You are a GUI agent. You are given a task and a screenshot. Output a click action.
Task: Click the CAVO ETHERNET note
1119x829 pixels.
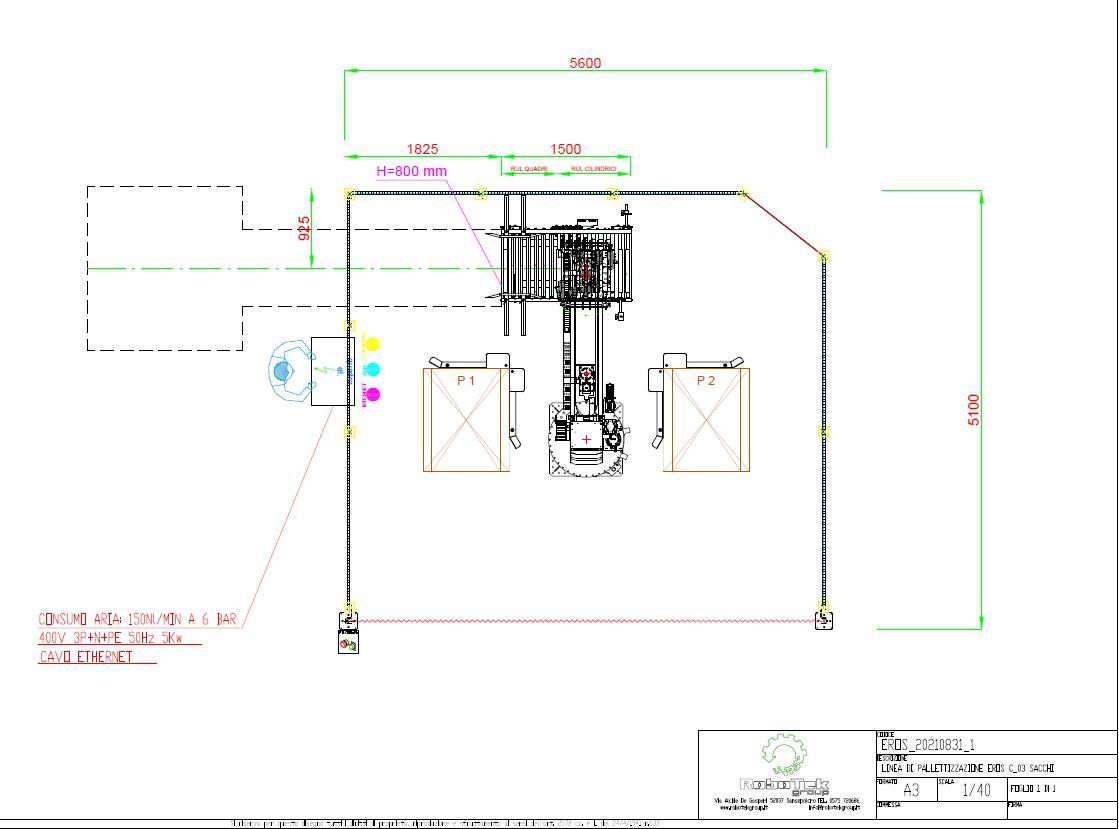pos(86,657)
